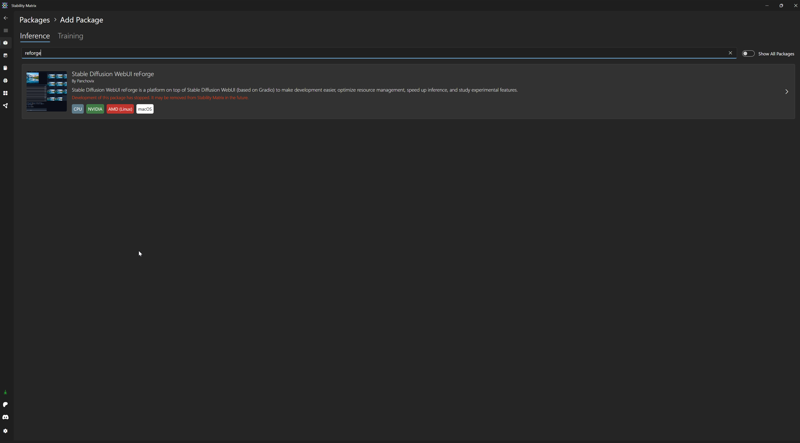Click the Add Package breadcrumb

tap(82, 20)
